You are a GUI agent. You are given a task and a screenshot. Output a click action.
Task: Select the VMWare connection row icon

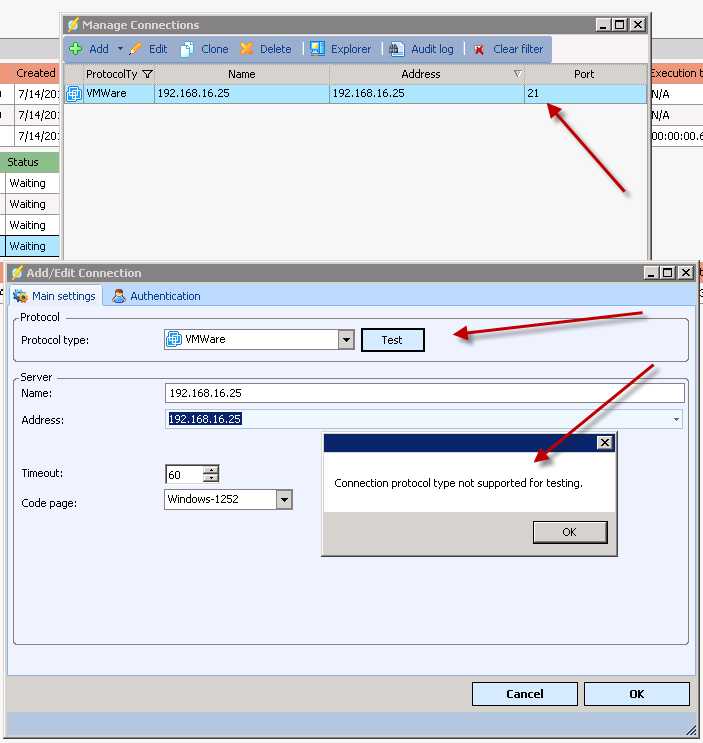[73, 94]
